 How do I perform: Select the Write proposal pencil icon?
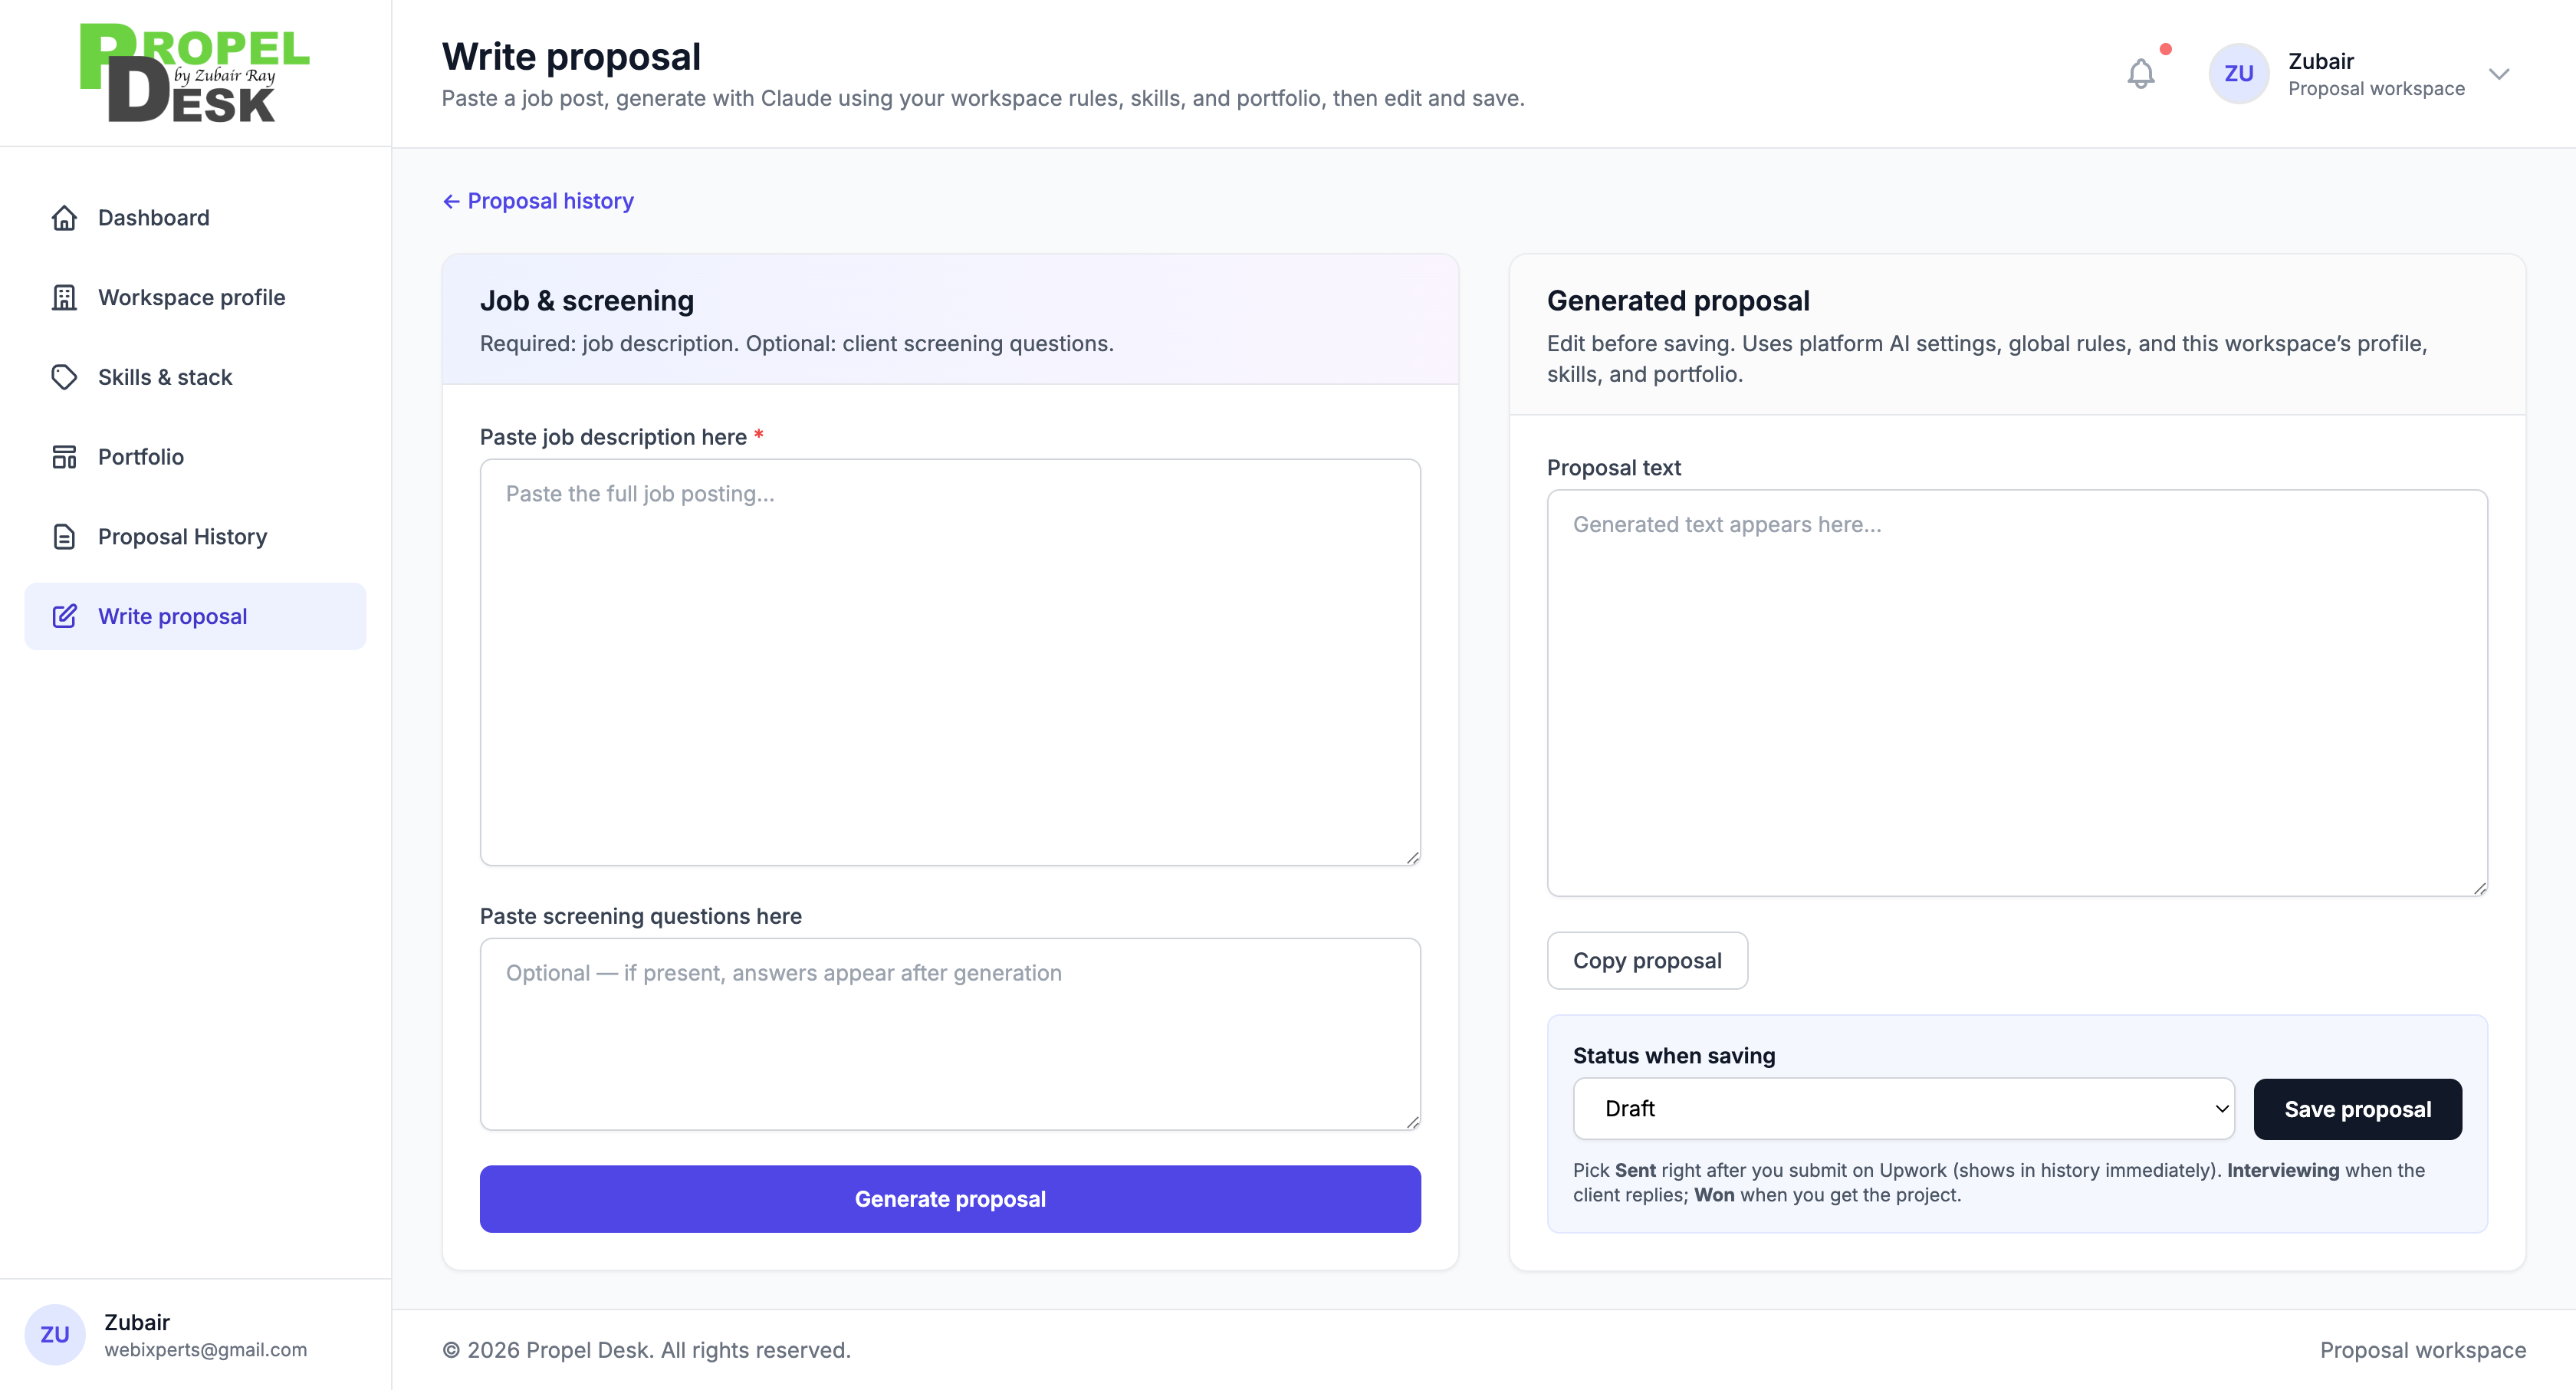pyautogui.click(x=64, y=616)
